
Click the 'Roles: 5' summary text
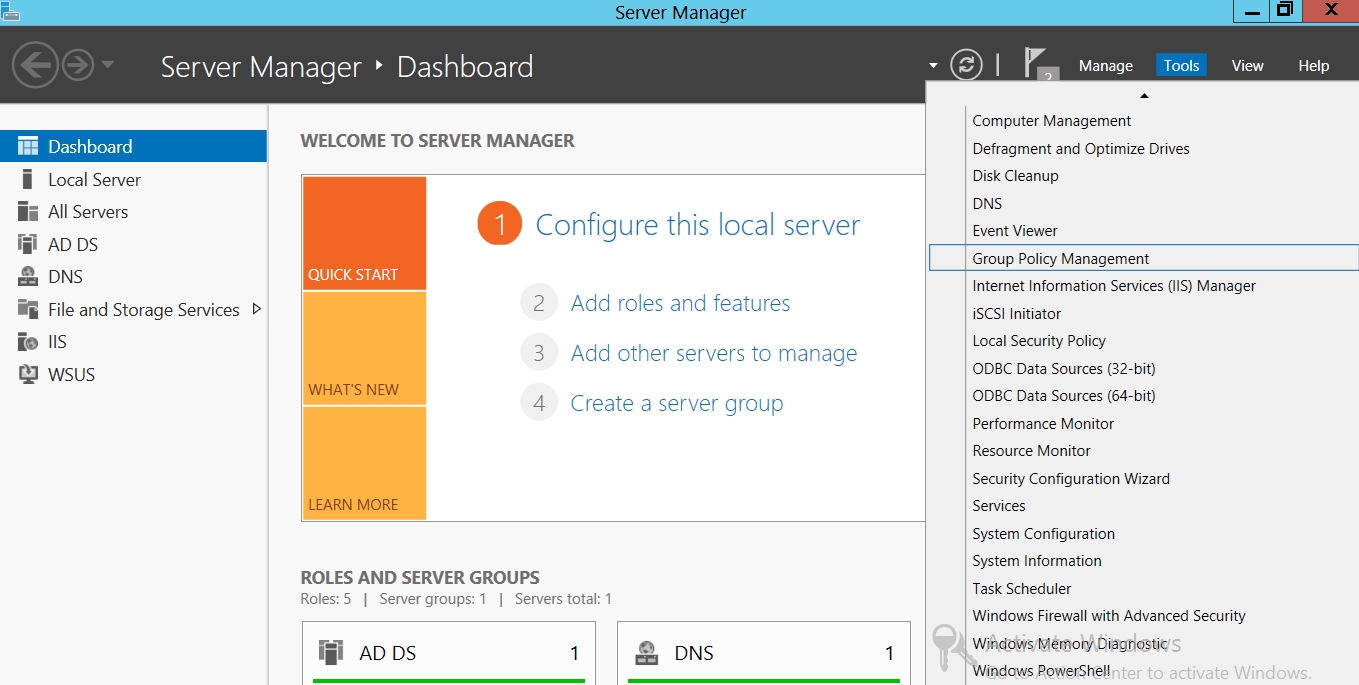pyautogui.click(x=326, y=599)
